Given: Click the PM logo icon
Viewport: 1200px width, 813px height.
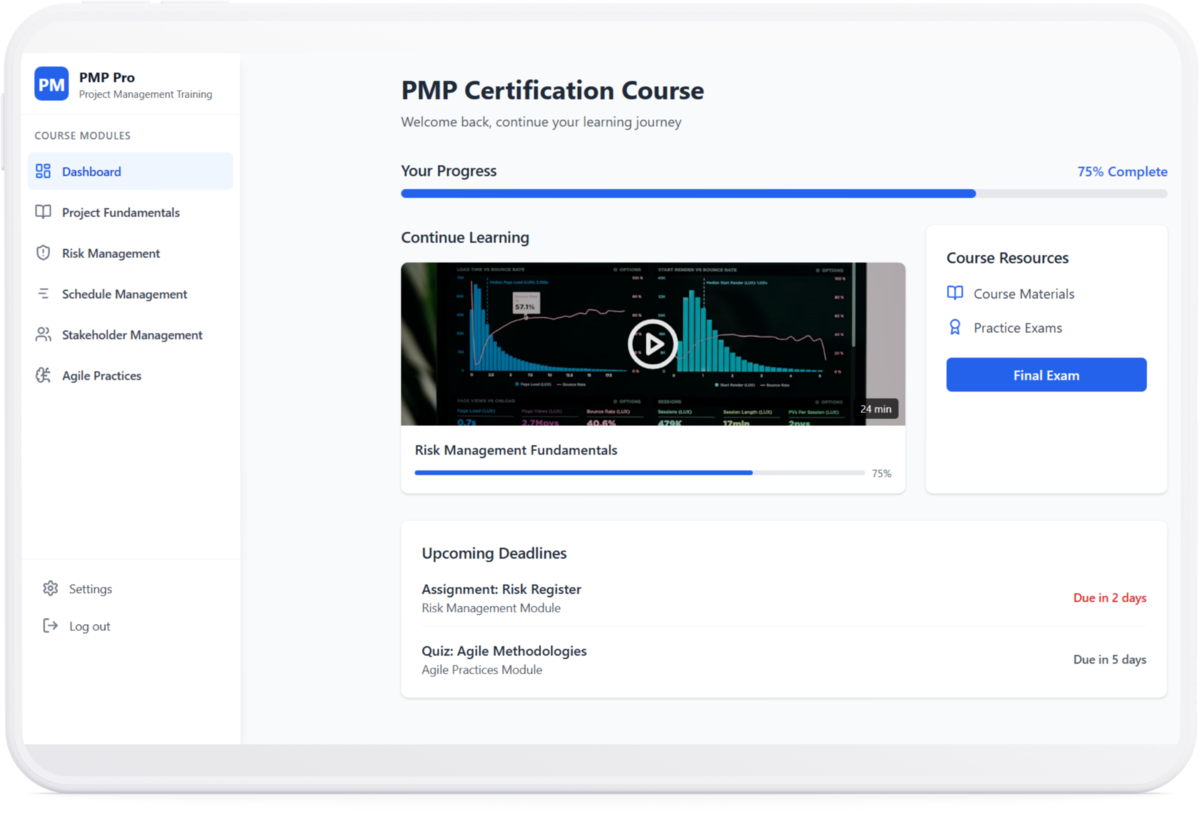Looking at the screenshot, I should click(x=51, y=84).
